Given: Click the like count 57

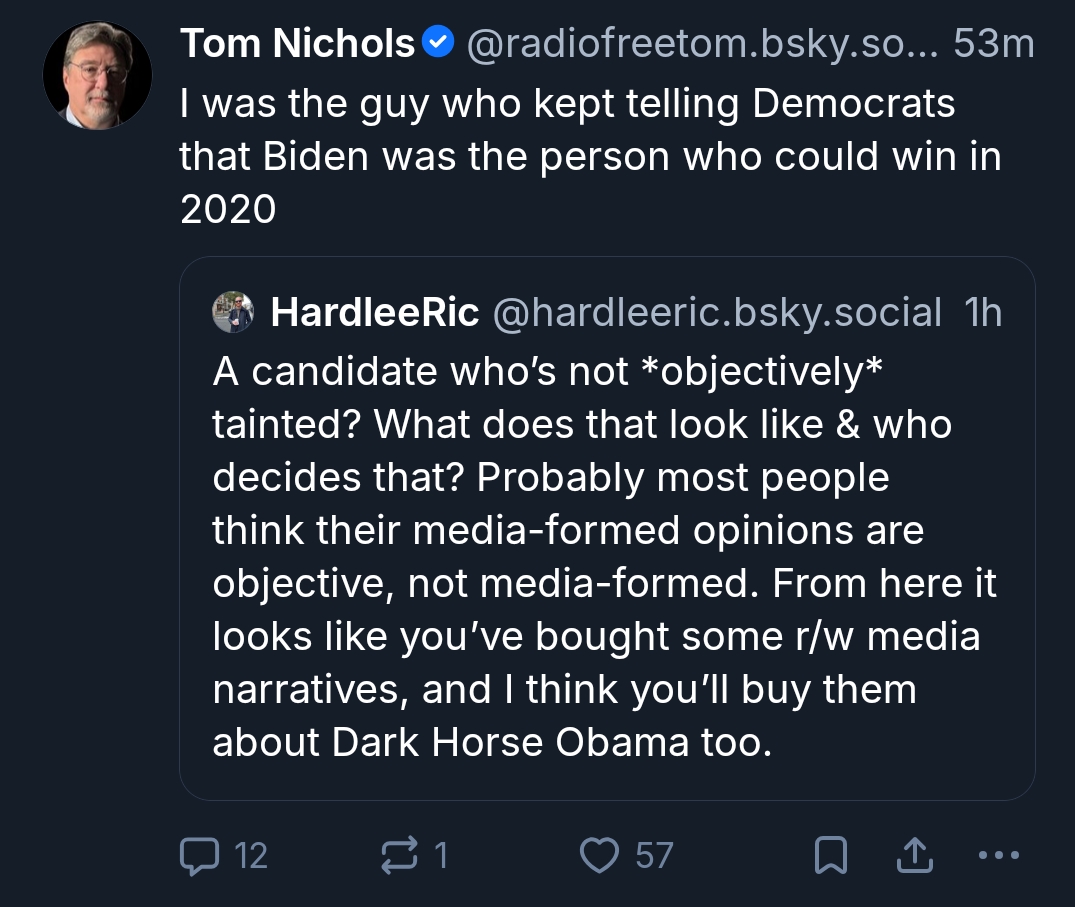Looking at the screenshot, I should pos(654,856).
